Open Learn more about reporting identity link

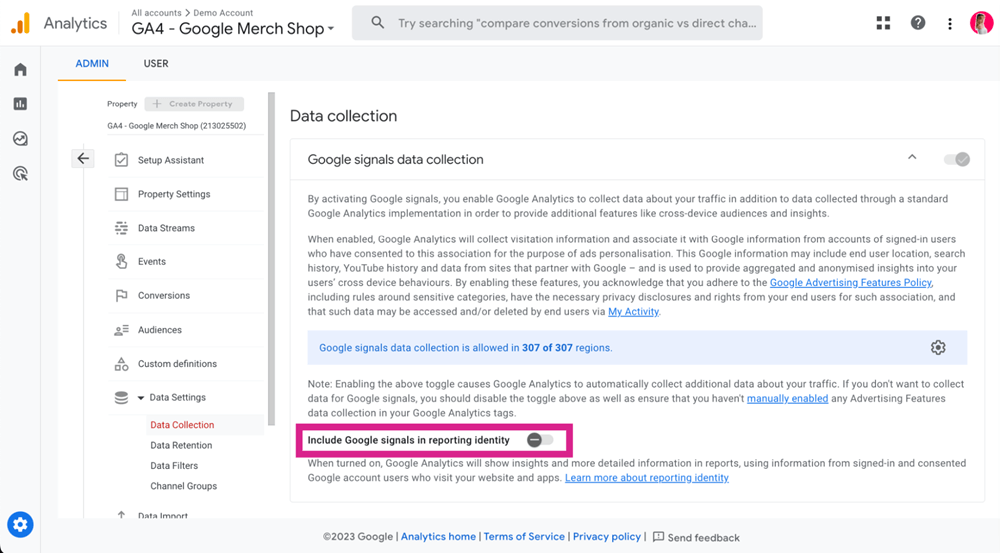[647, 478]
